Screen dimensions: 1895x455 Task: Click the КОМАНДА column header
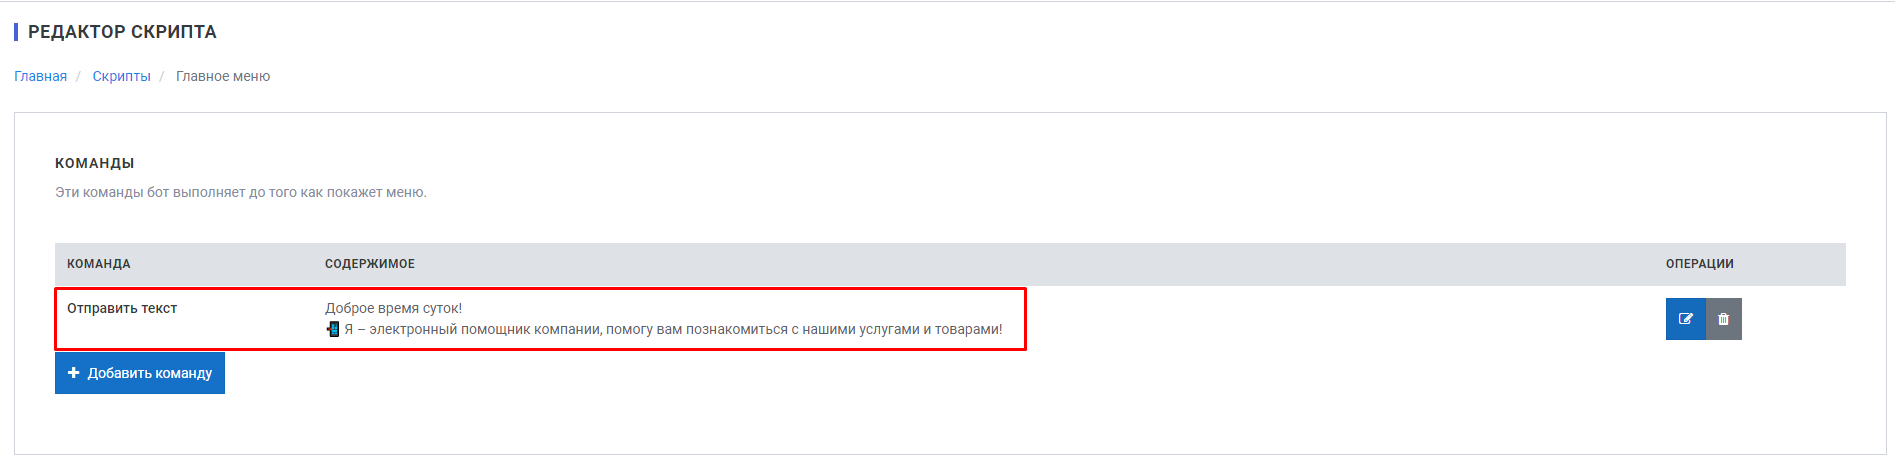(x=99, y=264)
